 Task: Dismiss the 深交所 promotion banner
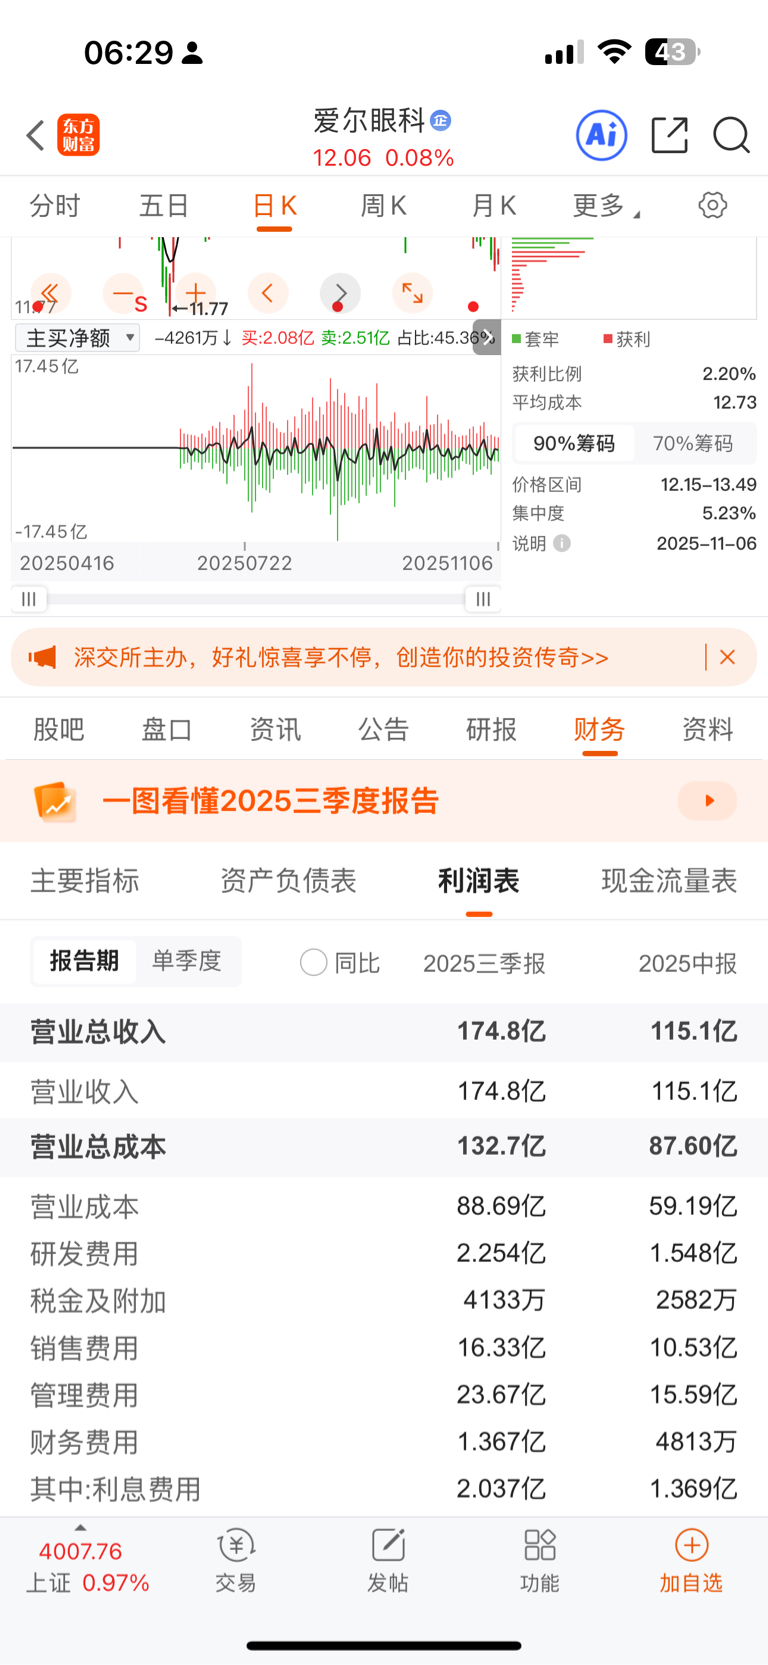(x=727, y=657)
